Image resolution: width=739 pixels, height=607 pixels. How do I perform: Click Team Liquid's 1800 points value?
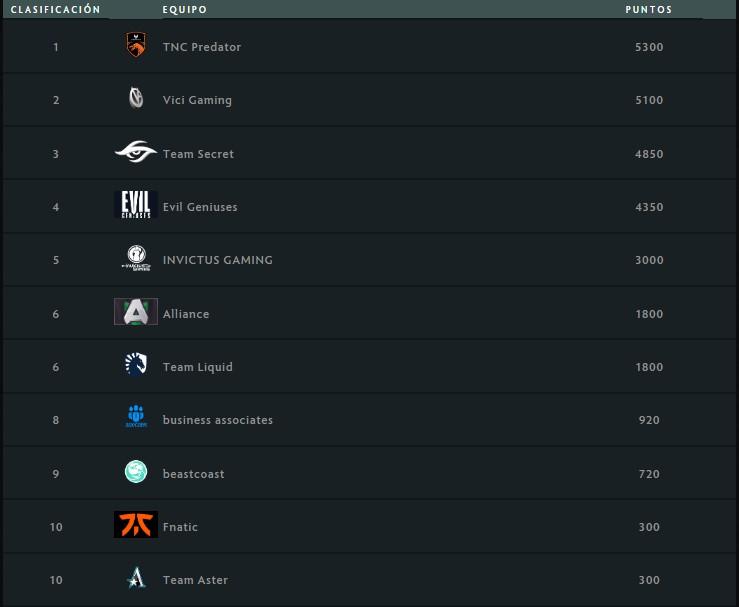[649, 367]
